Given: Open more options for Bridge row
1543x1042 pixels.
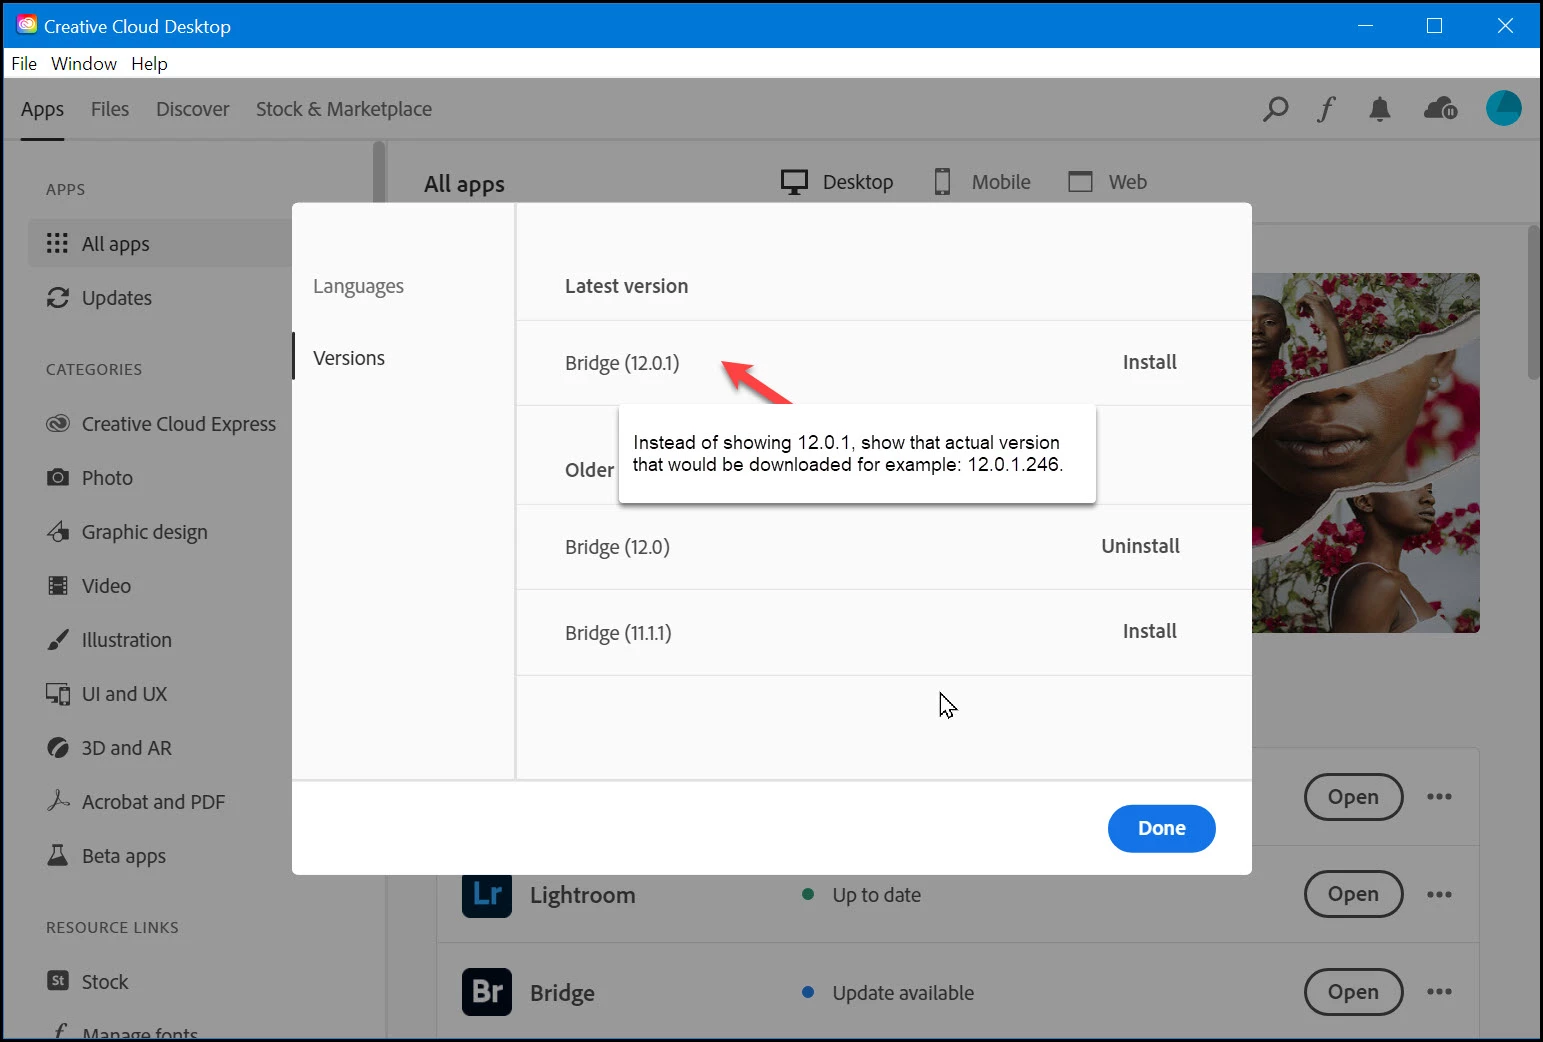Looking at the screenshot, I should click(1439, 992).
